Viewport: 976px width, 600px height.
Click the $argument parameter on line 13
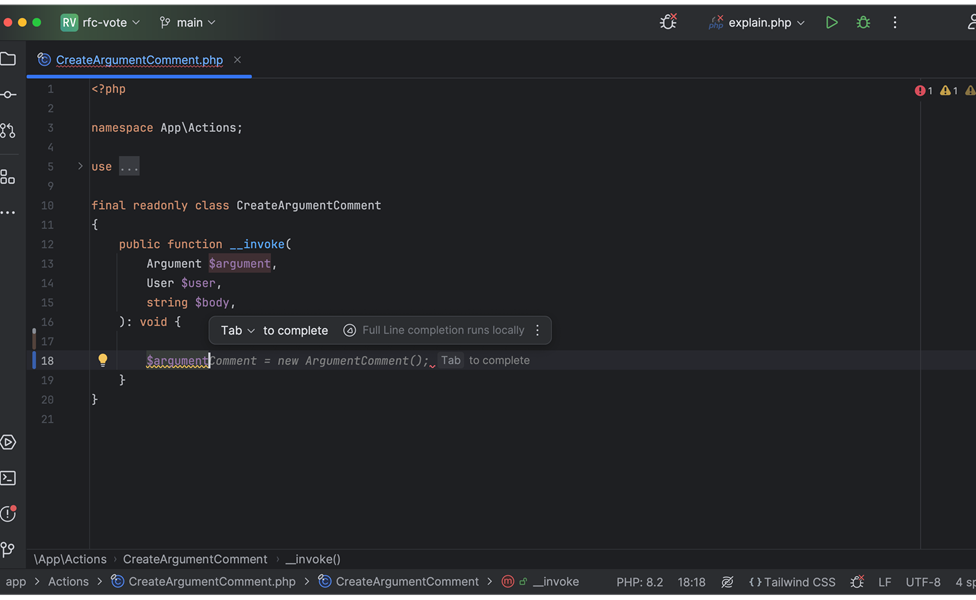point(240,264)
